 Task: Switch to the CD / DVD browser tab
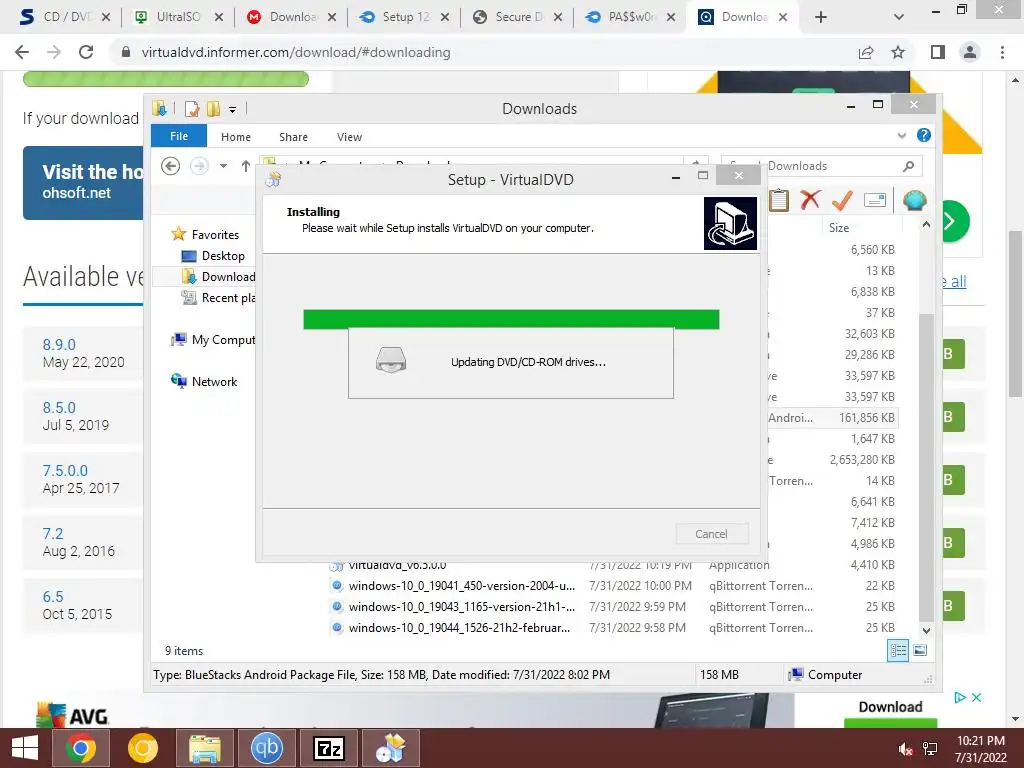(66, 17)
